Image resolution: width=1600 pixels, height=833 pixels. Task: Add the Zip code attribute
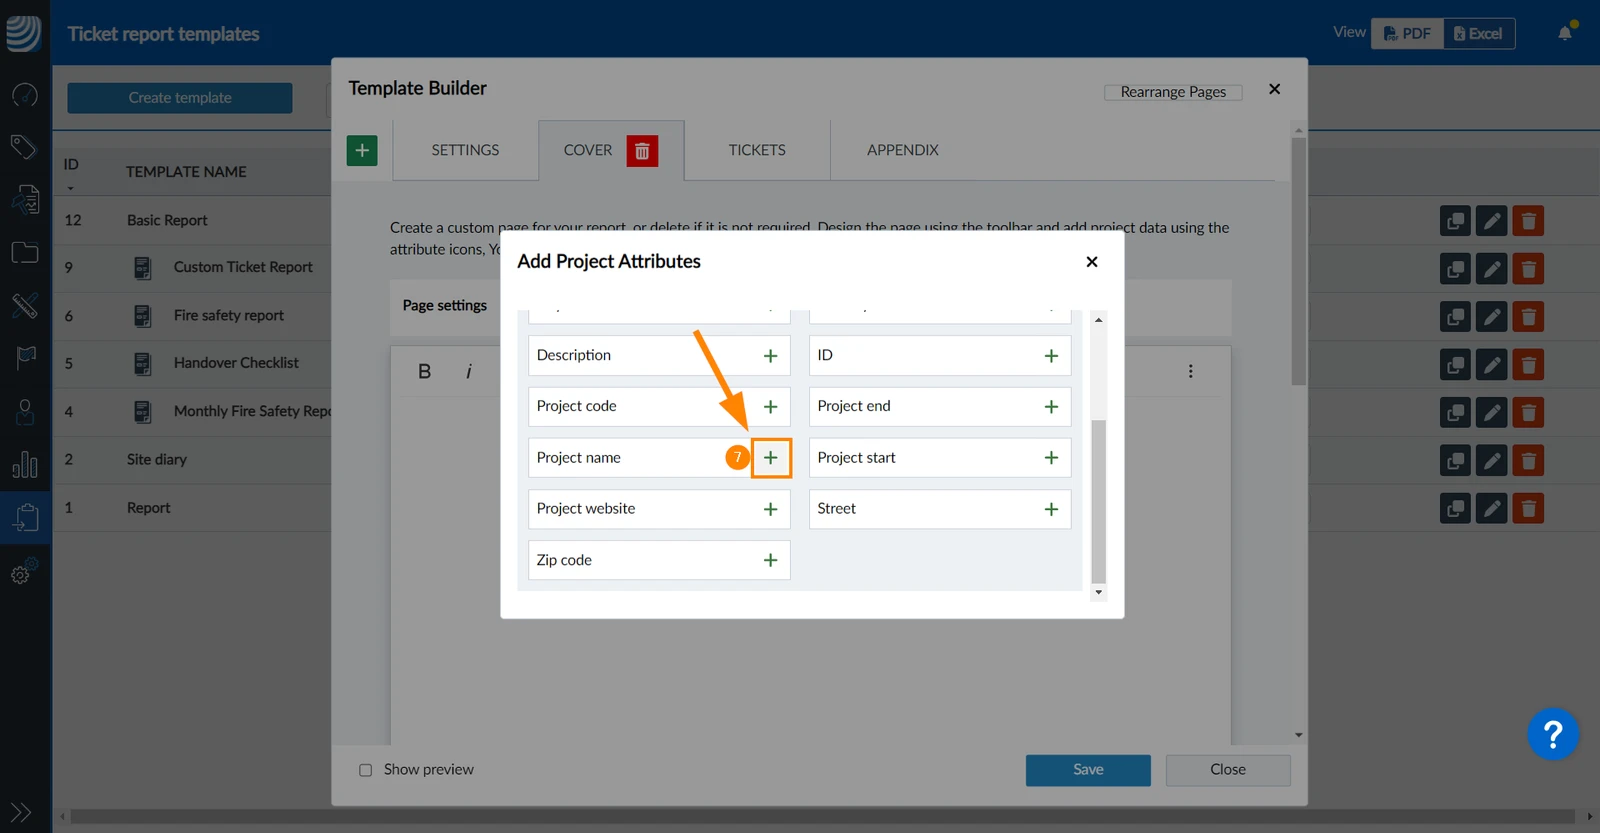coord(770,560)
